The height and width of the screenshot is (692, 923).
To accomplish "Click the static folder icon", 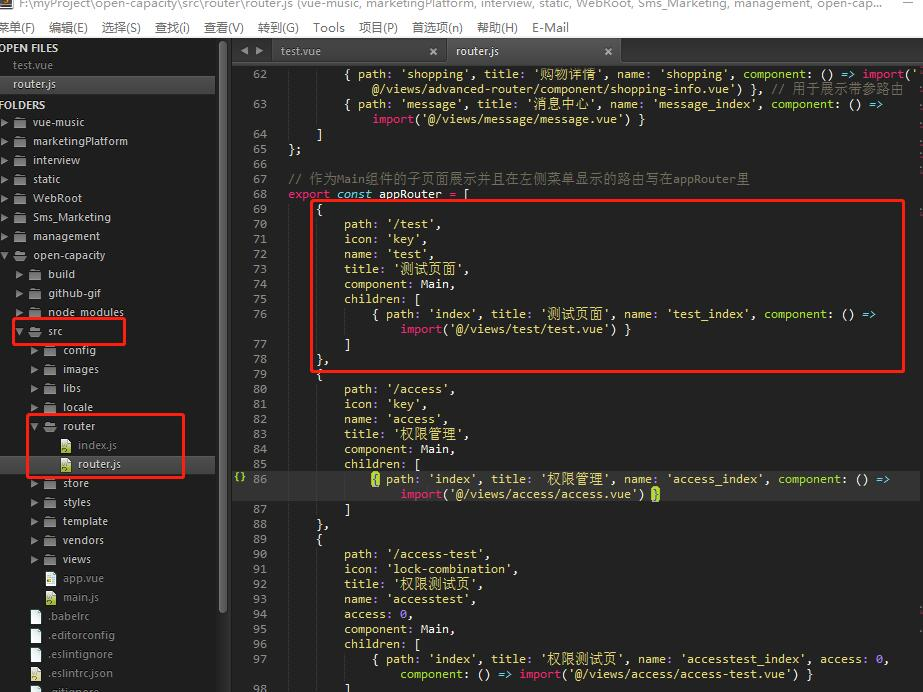I will coord(21,179).
